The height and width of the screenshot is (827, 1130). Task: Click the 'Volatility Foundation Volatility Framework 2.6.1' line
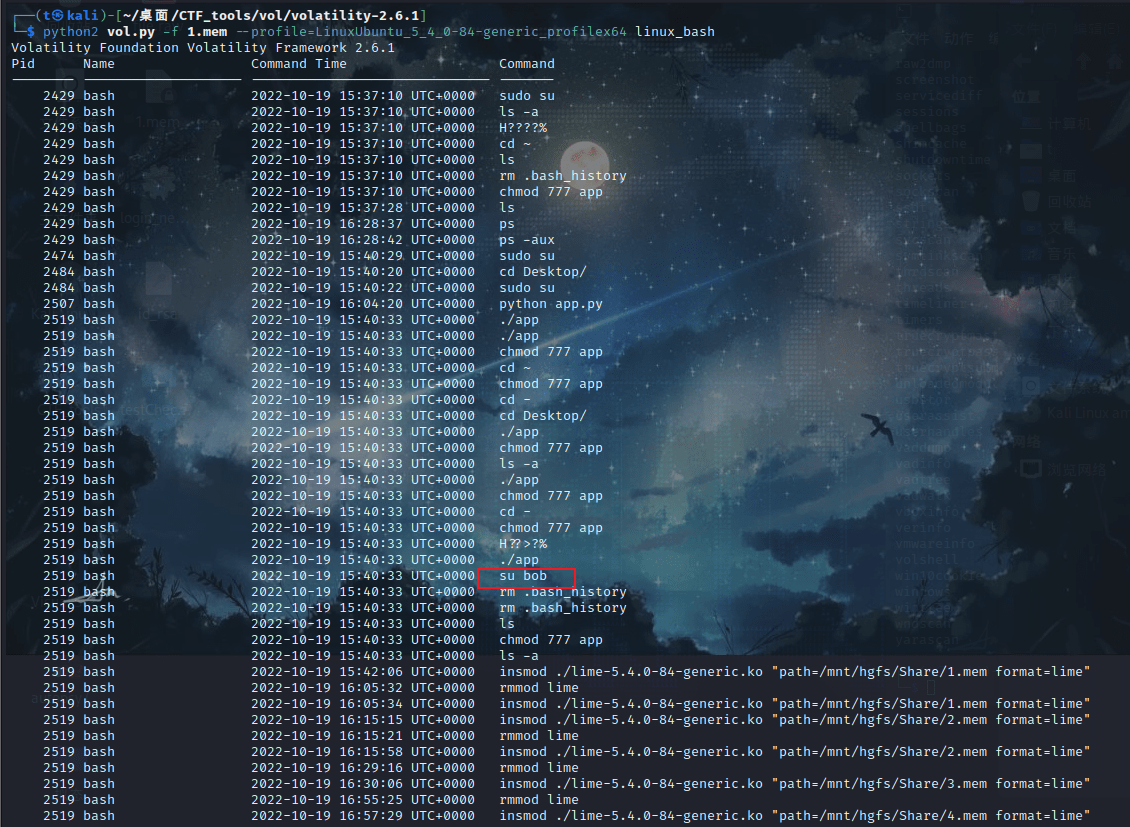pyautogui.click(x=203, y=48)
